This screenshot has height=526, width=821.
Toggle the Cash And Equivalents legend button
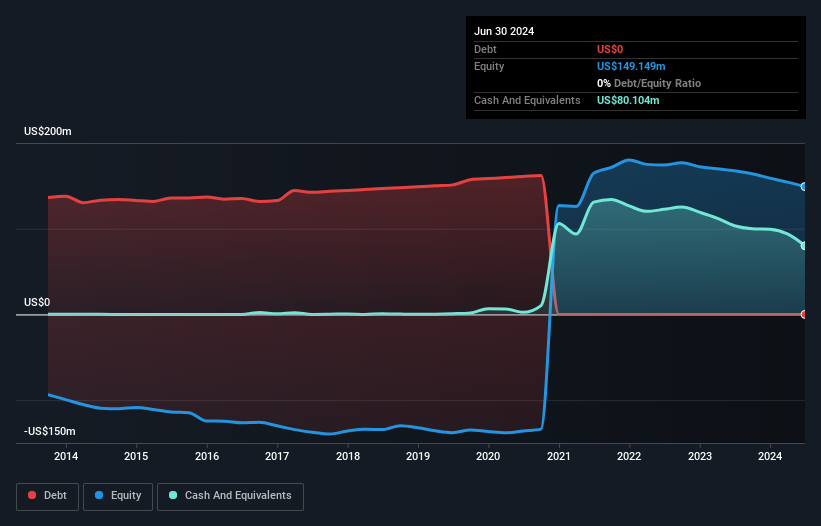(230, 497)
